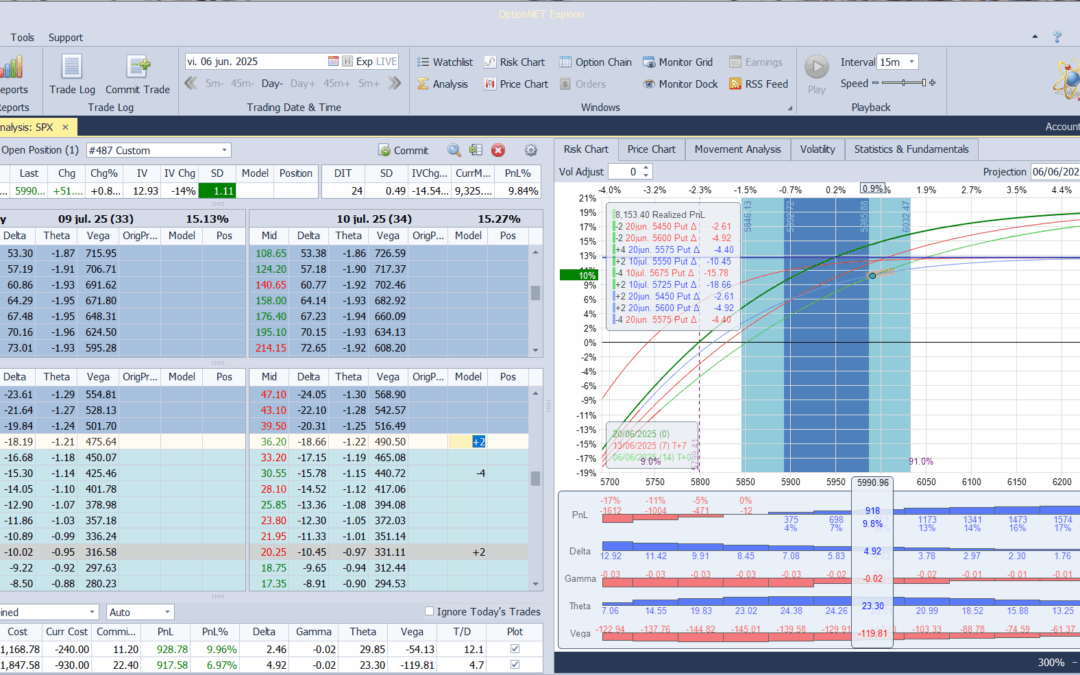1080x675 pixels.
Task: Click the Projection date field
Action: point(1055,172)
